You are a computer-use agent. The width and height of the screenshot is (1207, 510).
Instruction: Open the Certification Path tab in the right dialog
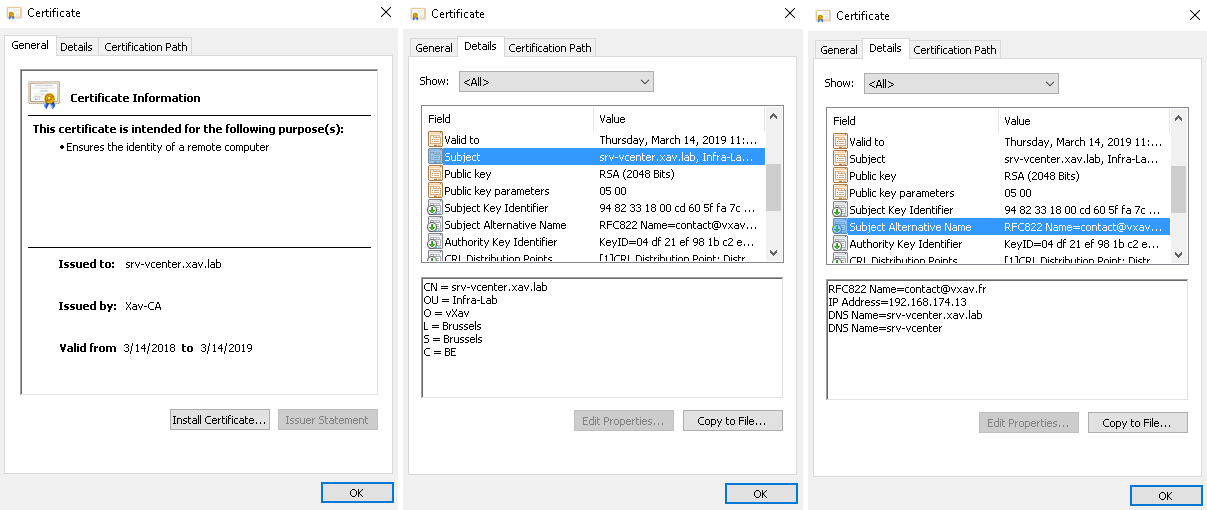point(954,50)
